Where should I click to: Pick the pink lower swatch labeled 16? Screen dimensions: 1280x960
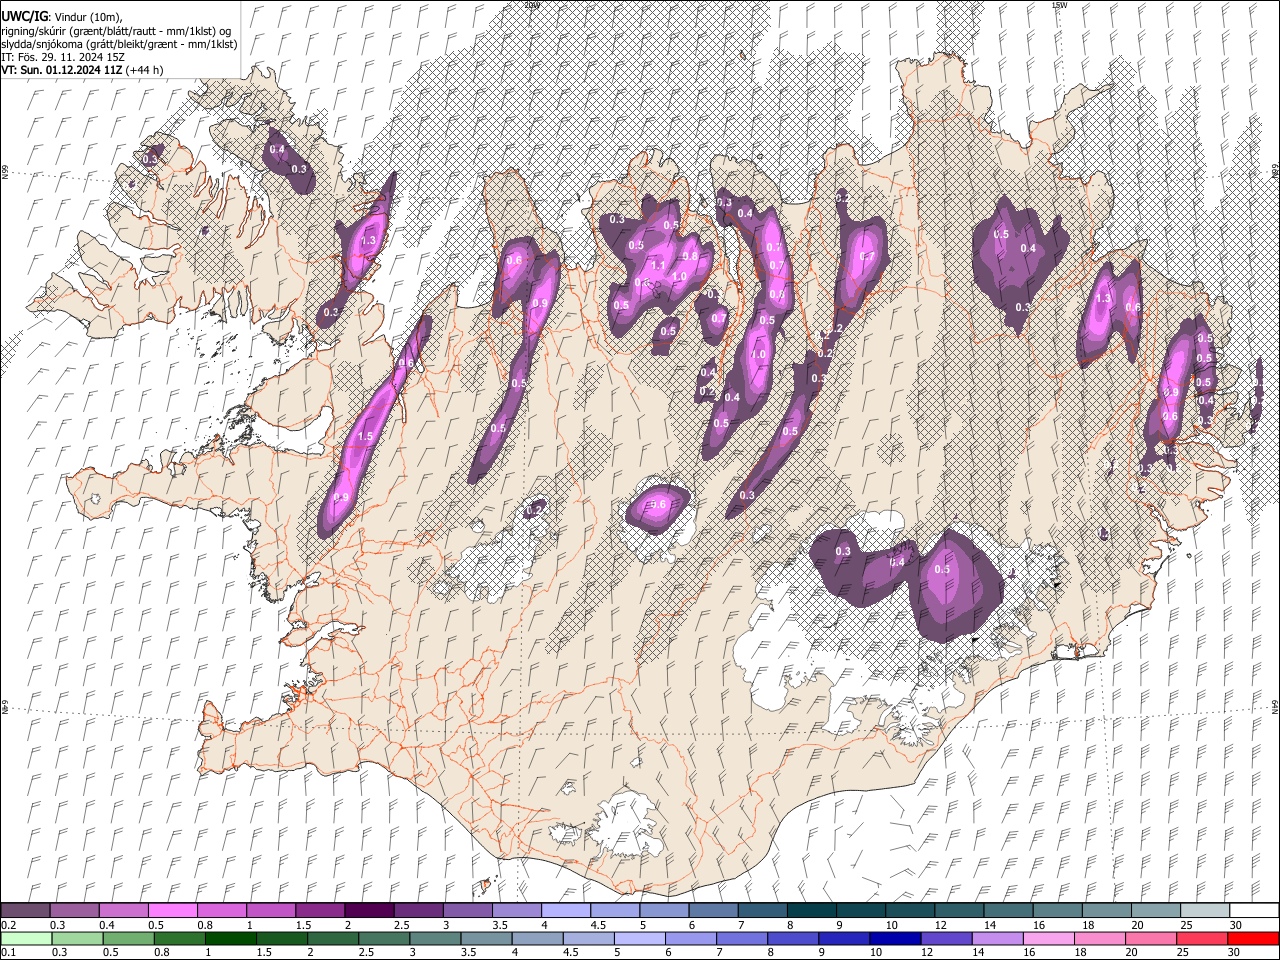tap(1048, 938)
